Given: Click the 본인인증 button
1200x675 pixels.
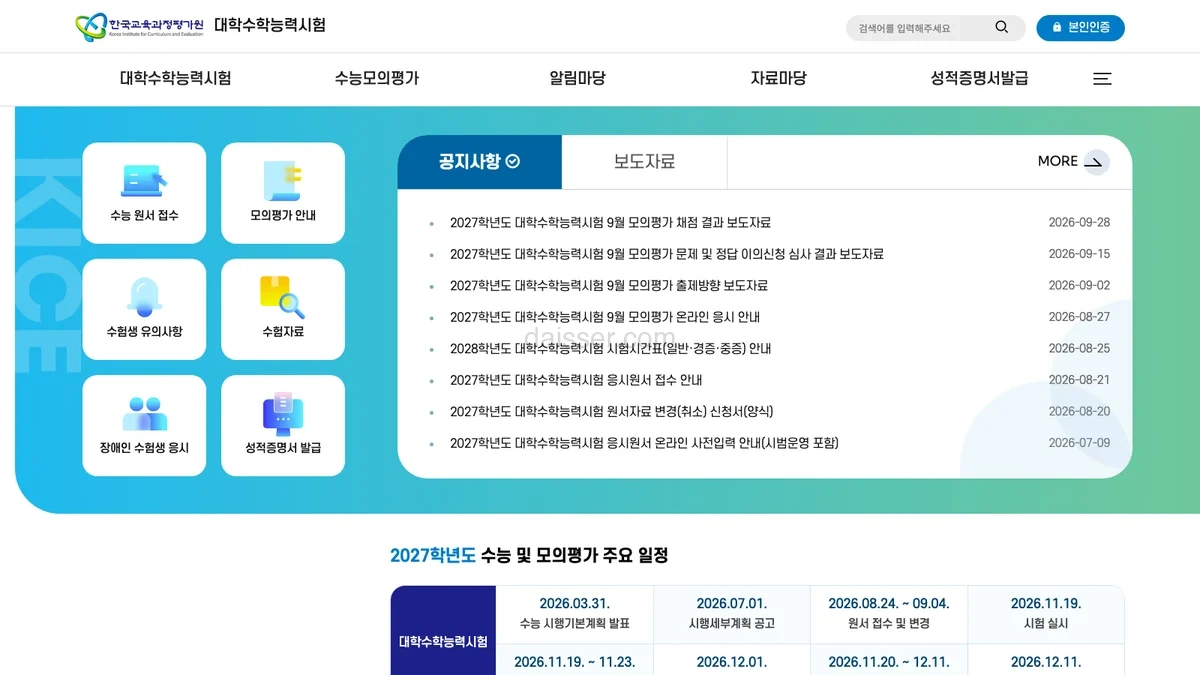Looking at the screenshot, I should [x=1080, y=27].
